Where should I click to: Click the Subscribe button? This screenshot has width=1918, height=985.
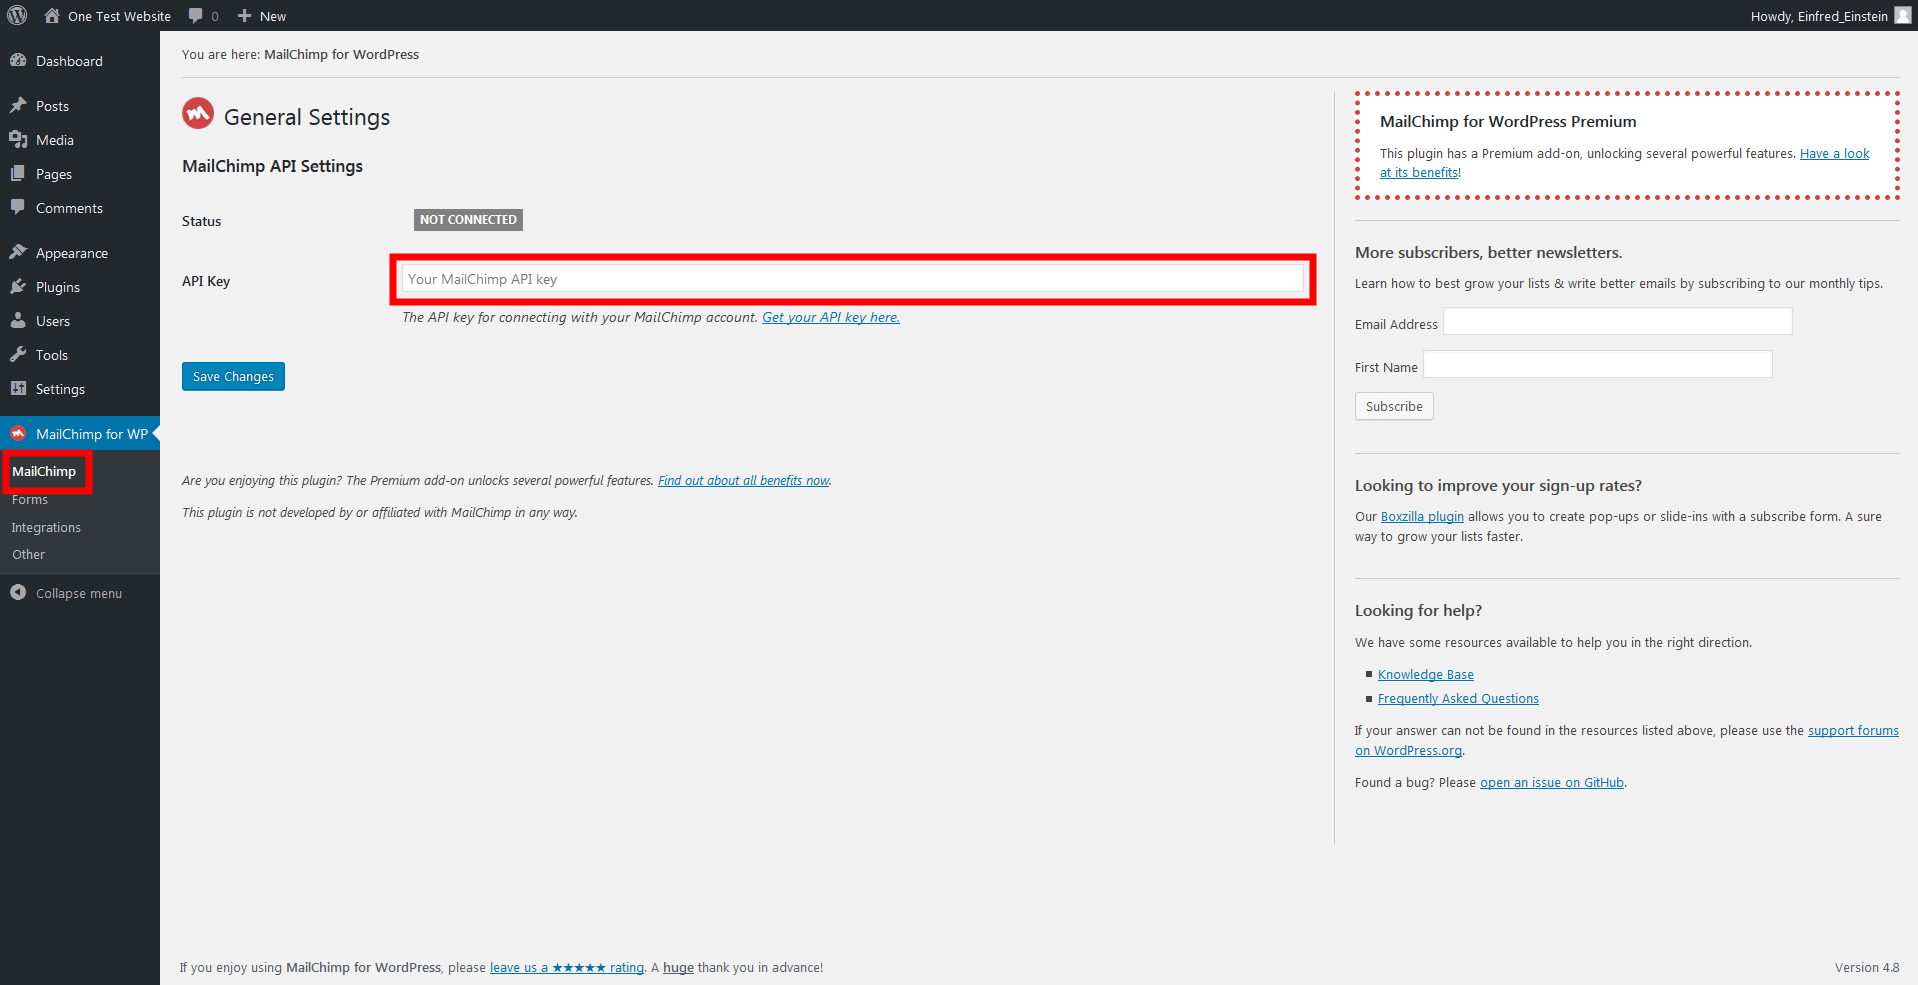[x=1393, y=406]
